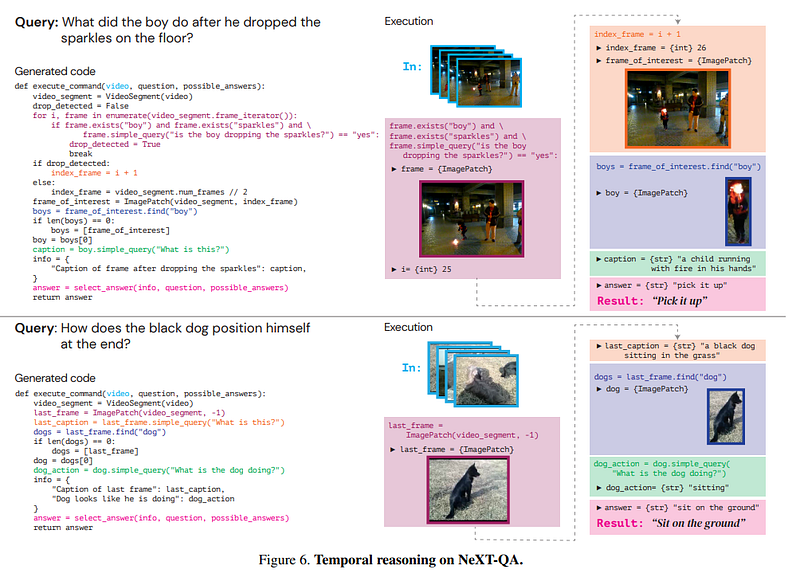Click the 'if len(boys) == 0:' code line

coord(73,221)
